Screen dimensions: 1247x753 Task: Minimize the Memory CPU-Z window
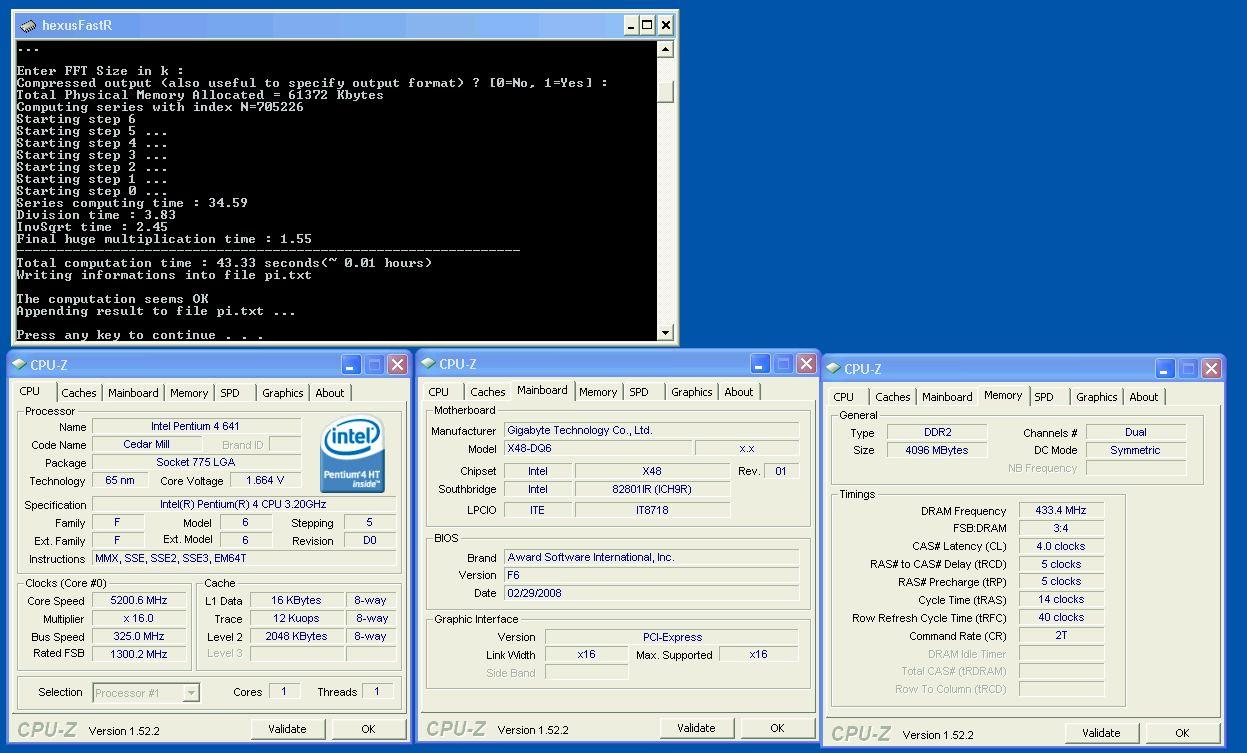[x=1165, y=369]
